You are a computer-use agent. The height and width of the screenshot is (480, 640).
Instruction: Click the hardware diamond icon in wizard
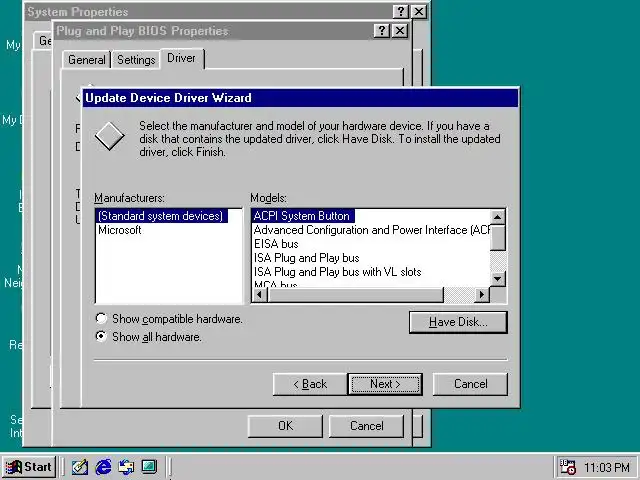click(x=109, y=136)
